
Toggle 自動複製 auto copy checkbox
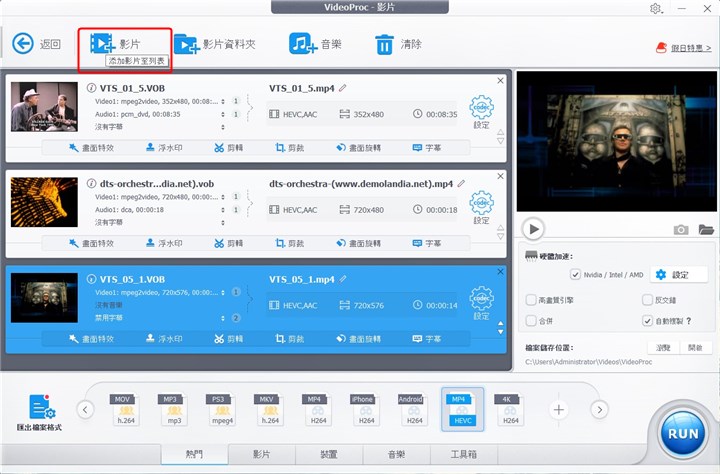tap(647, 321)
